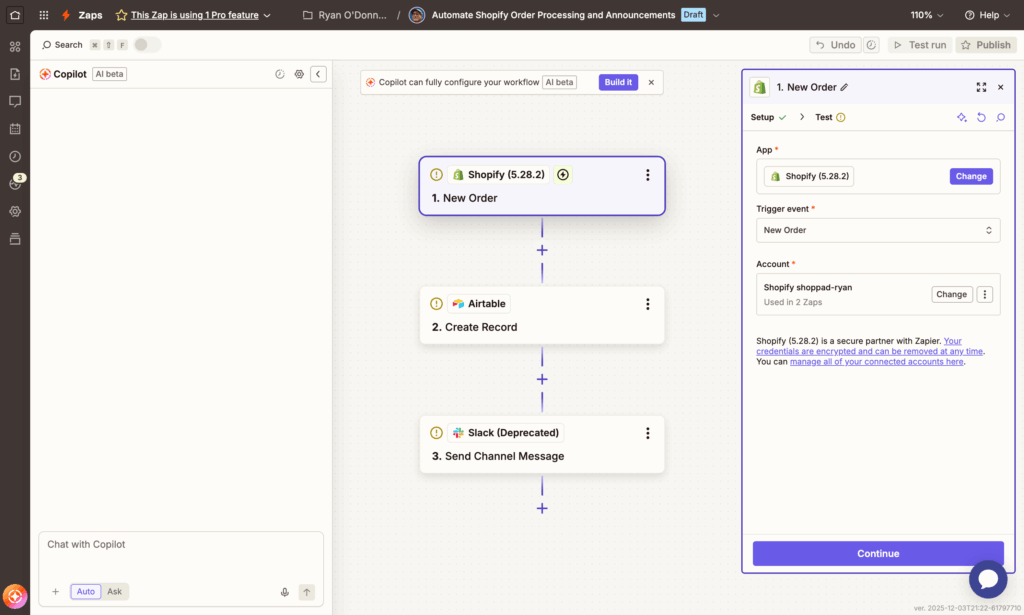Click the Copilot orb at bottom left

pos(15,596)
